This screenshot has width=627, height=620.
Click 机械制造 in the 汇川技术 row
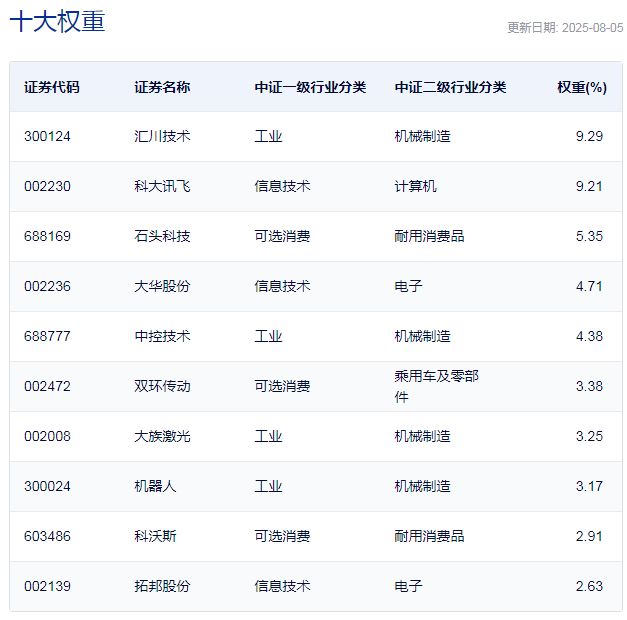tap(422, 136)
